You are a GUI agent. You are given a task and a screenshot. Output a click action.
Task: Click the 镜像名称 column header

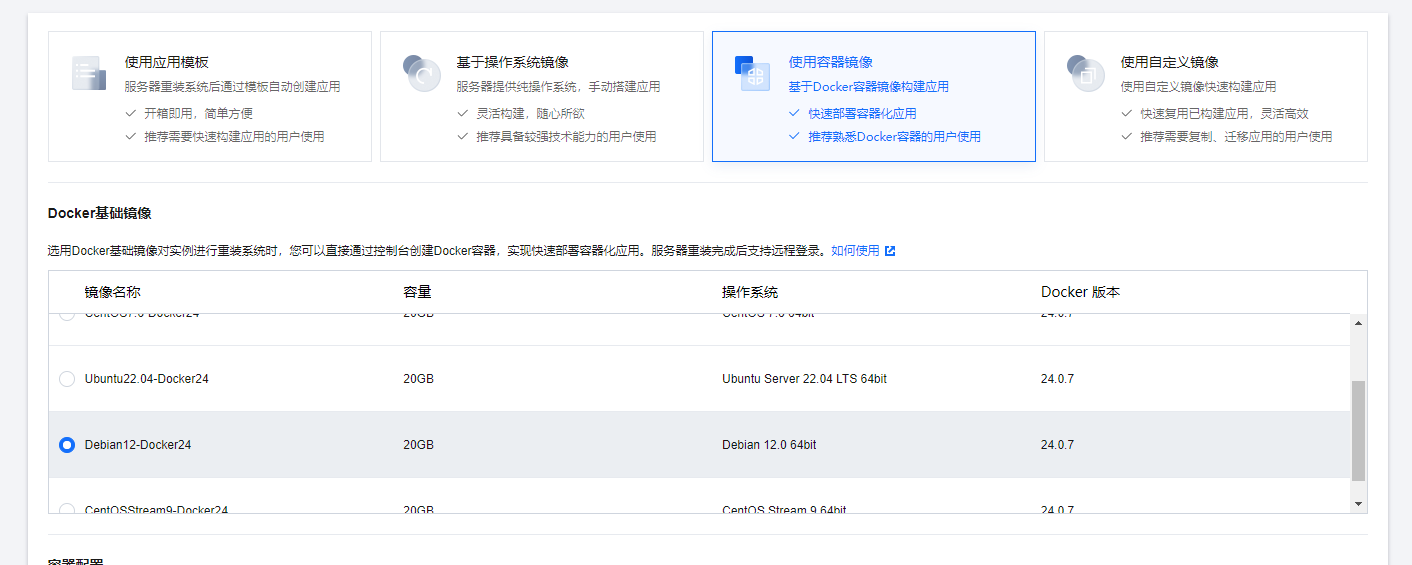112,292
